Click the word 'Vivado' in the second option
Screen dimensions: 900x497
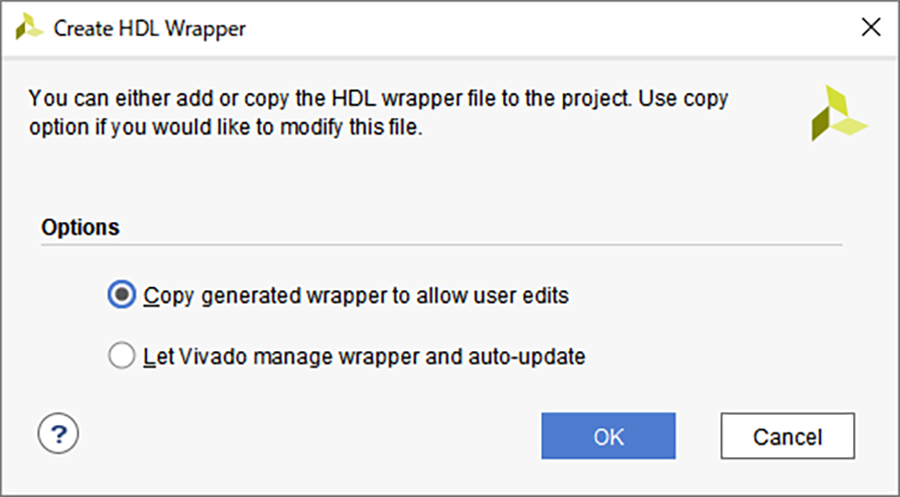tap(212, 356)
